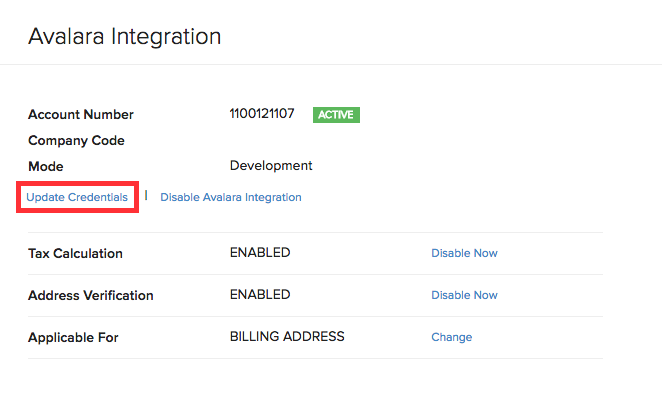The width and height of the screenshot is (662, 401).
Task: Disable Now for Address Verification
Action: pos(464,295)
